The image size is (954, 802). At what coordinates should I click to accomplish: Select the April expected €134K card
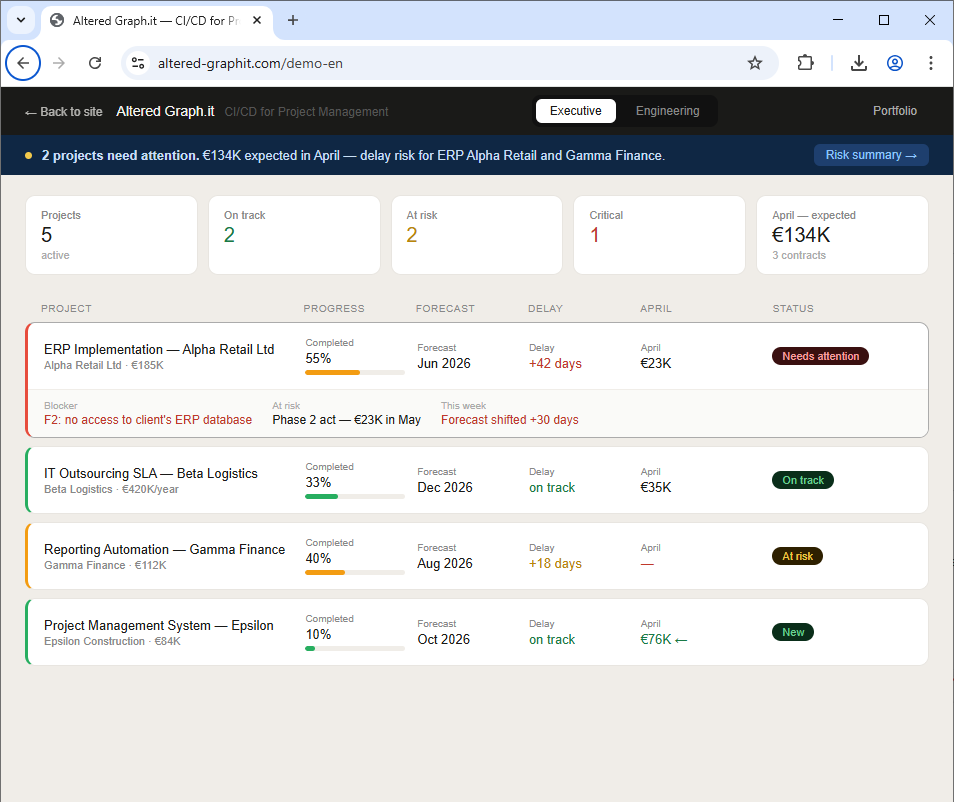[842, 235]
